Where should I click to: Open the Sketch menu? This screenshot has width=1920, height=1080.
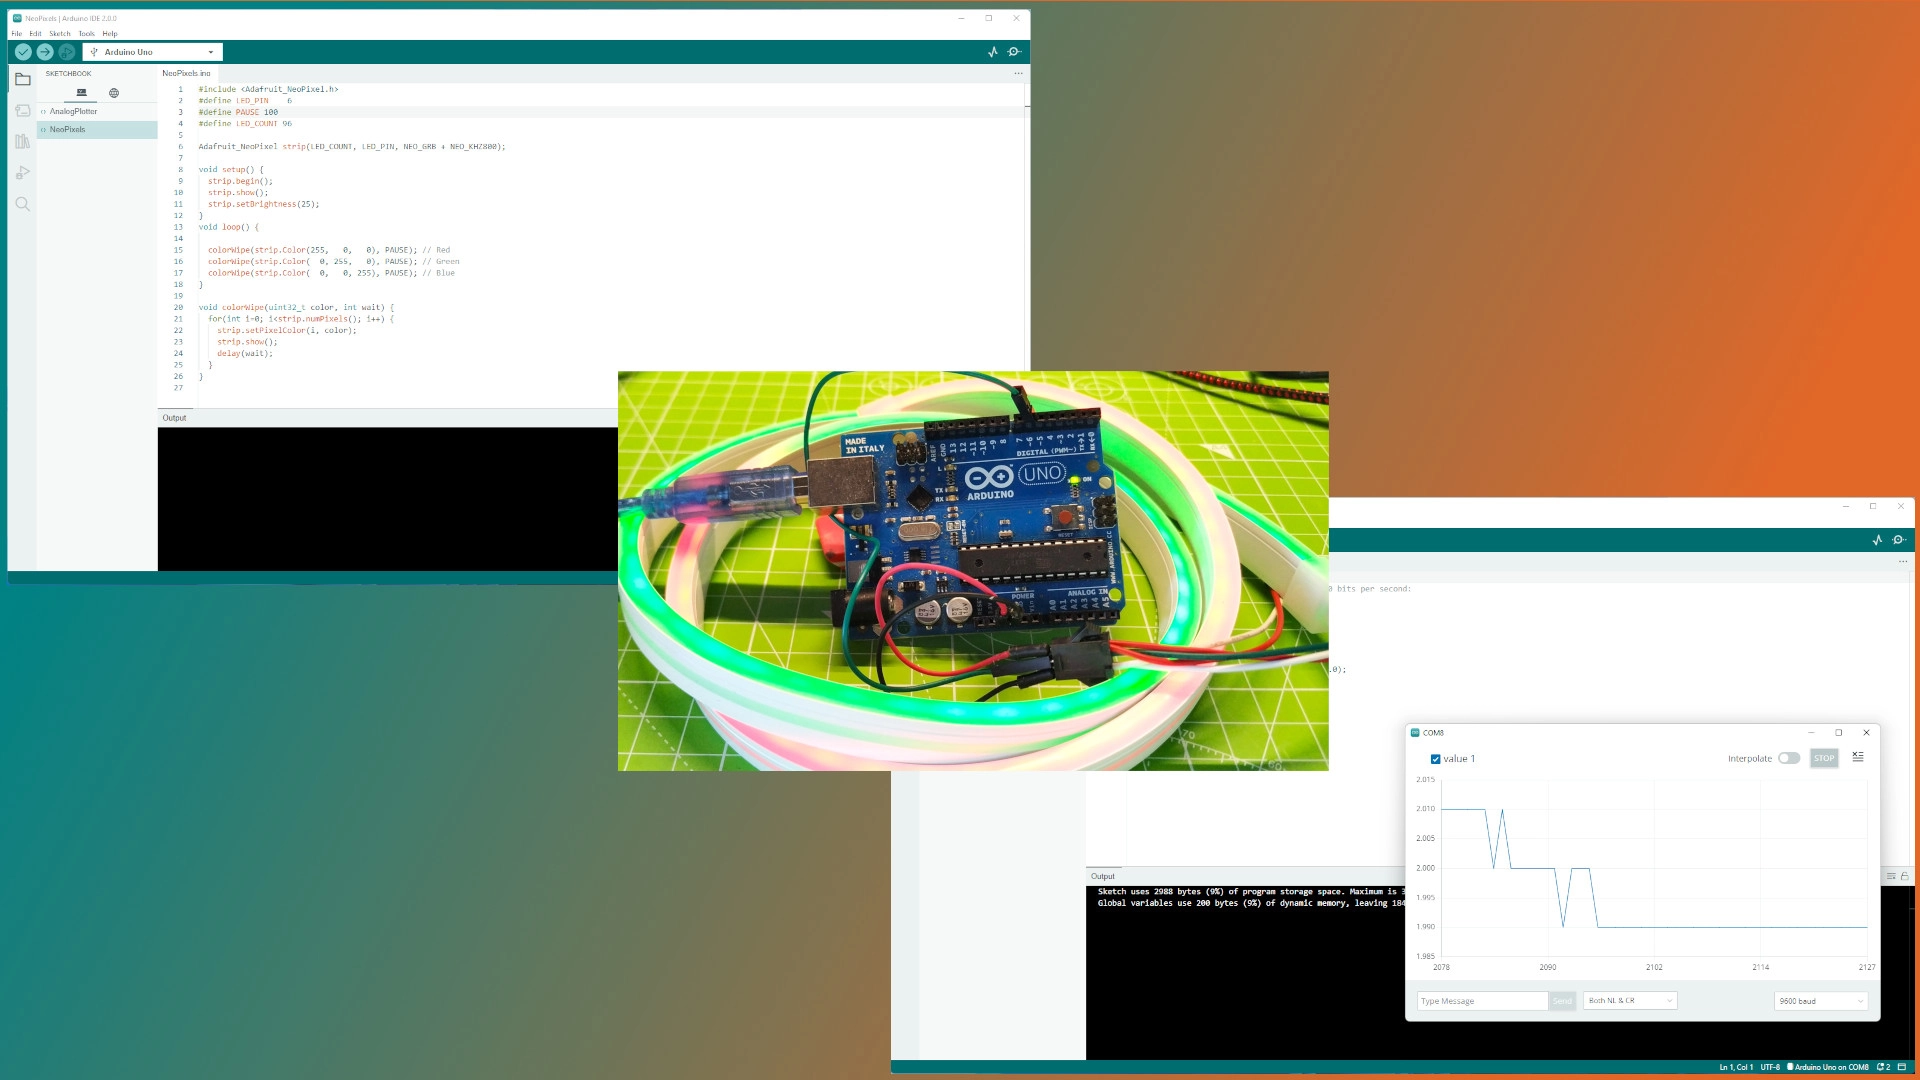(x=60, y=34)
